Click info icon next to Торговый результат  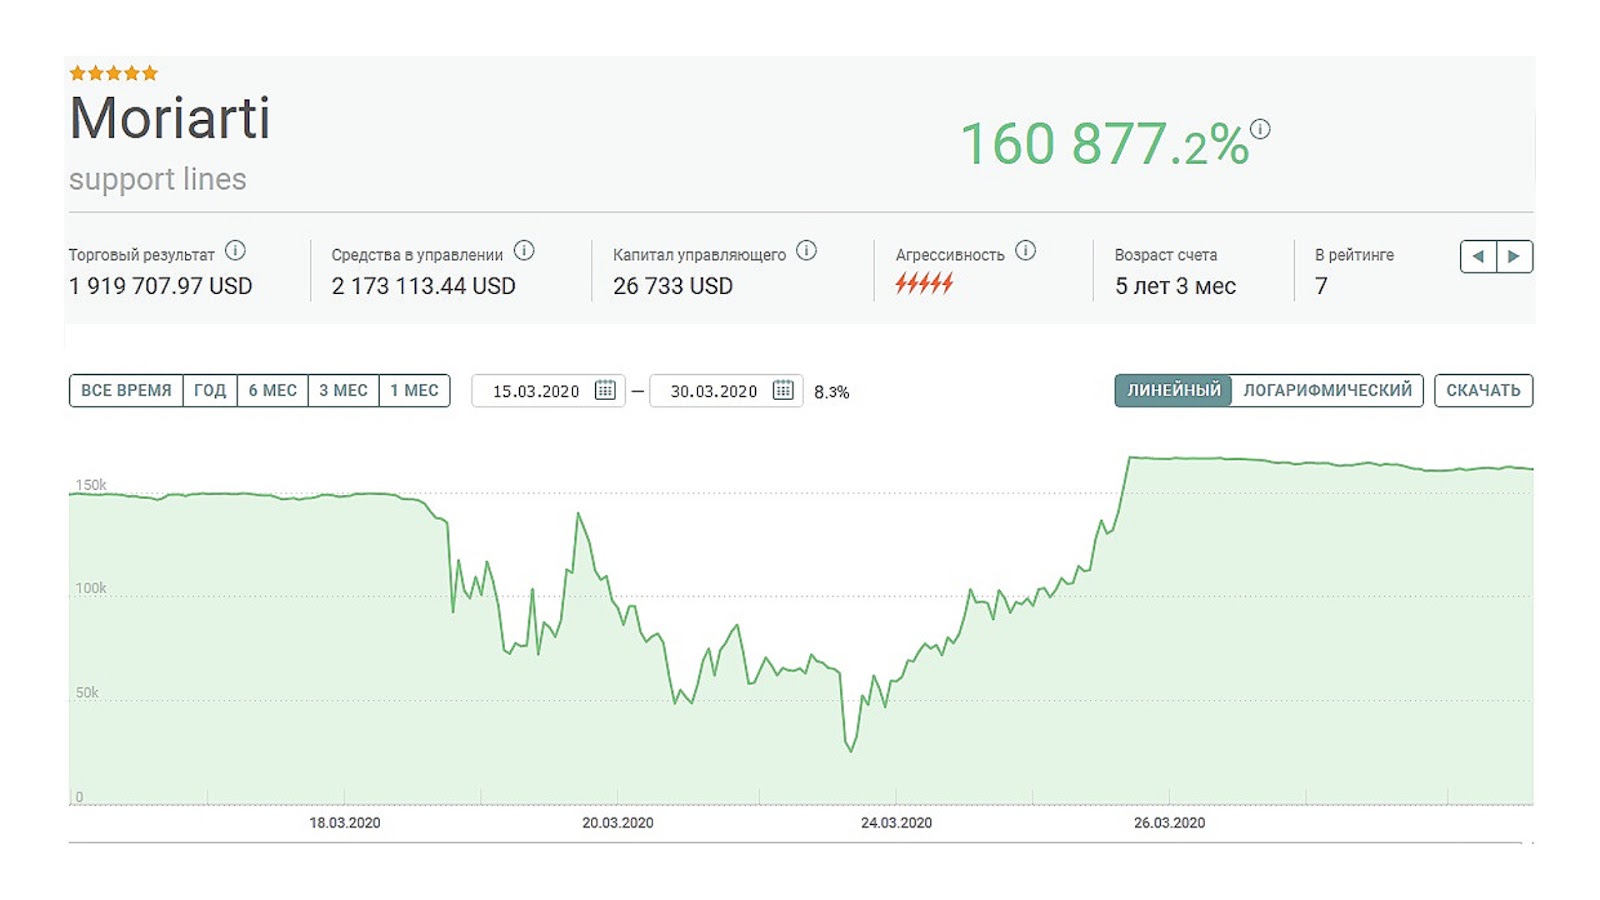point(235,251)
